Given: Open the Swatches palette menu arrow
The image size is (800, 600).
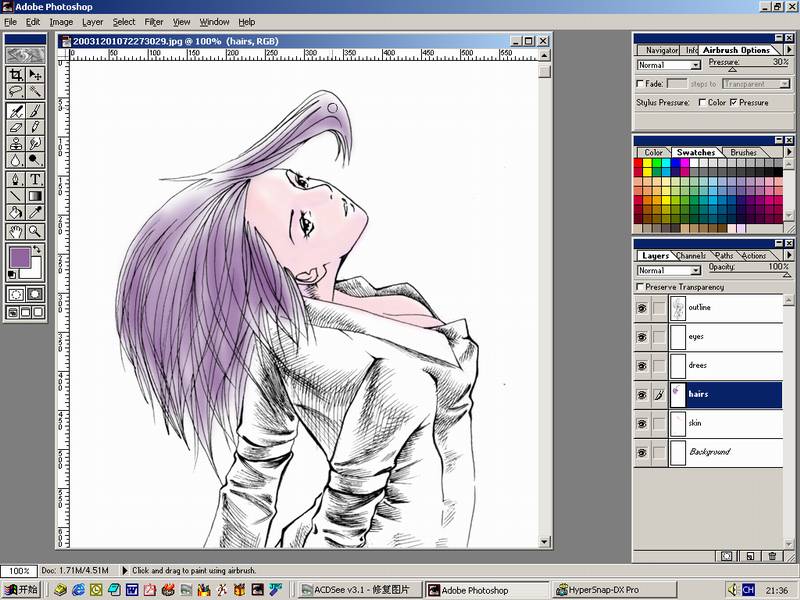Looking at the screenshot, I should [789, 152].
